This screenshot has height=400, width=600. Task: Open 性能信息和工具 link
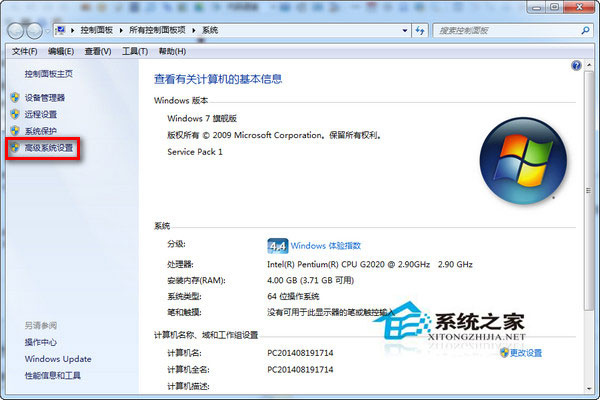(x=53, y=376)
